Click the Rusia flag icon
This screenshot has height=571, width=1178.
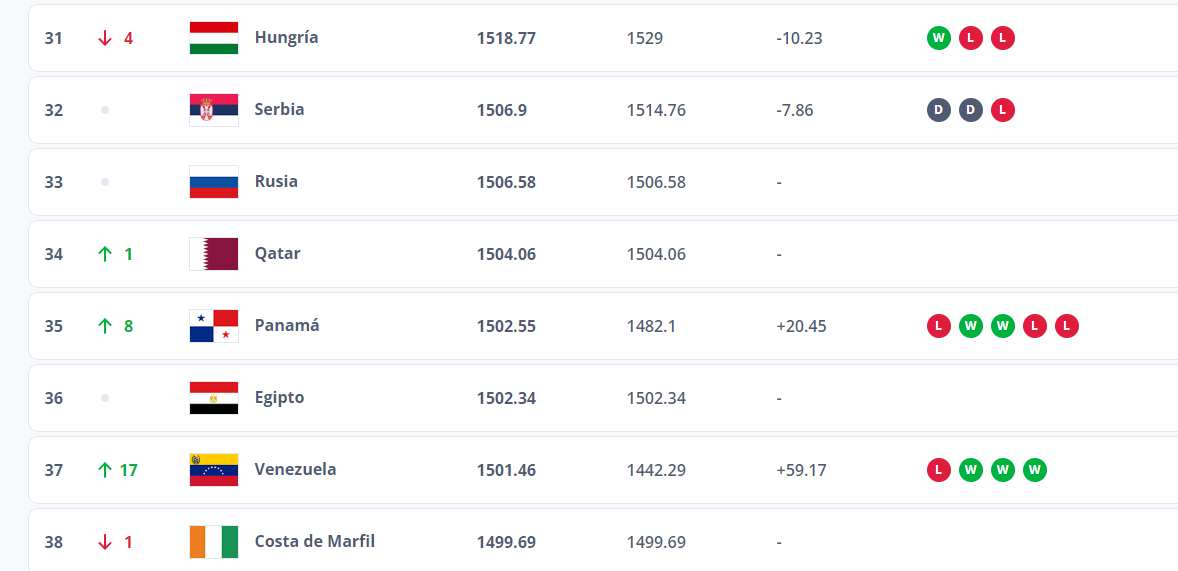(x=213, y=182)
